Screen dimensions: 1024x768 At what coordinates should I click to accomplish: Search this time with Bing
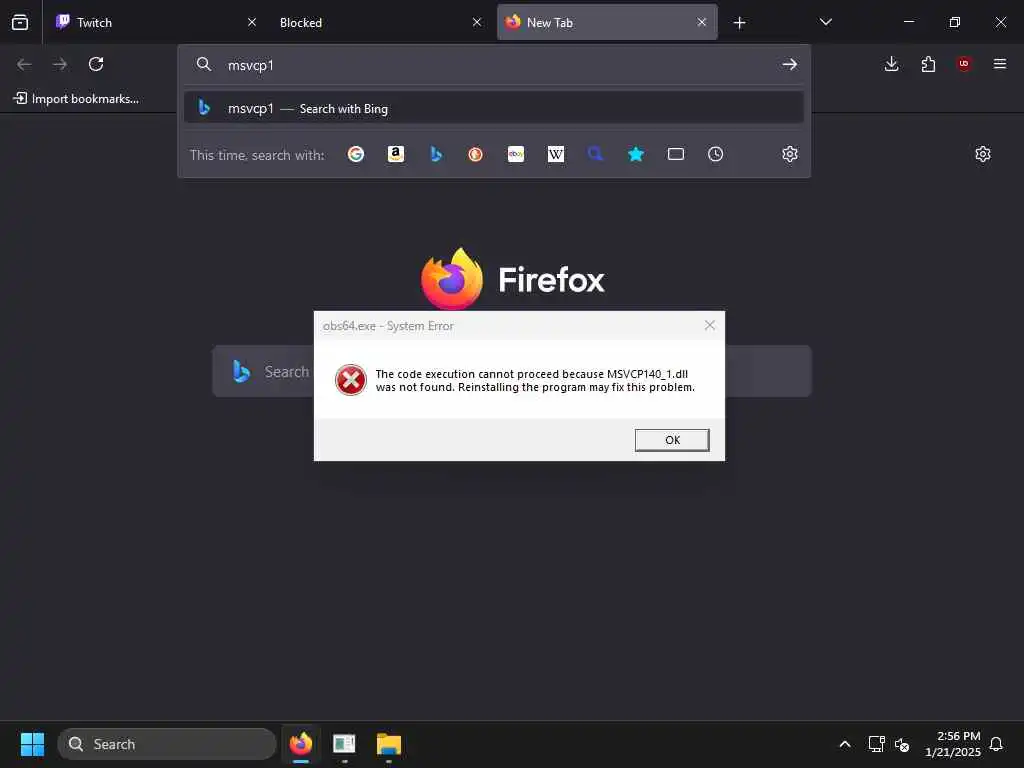coord(436,154)
